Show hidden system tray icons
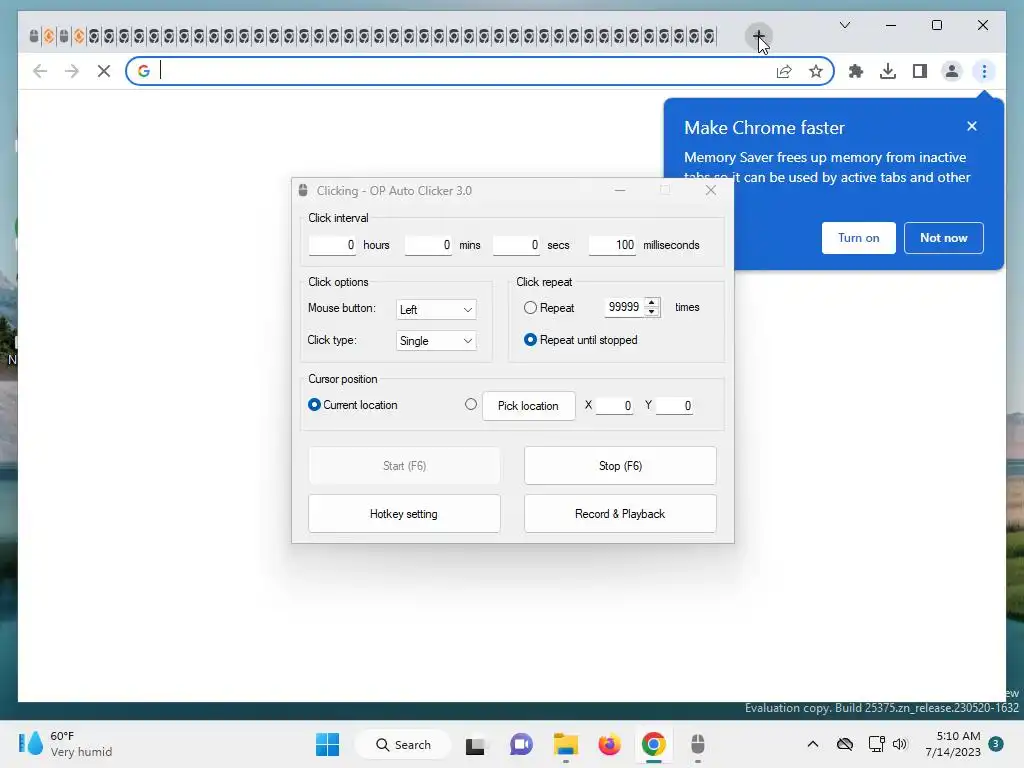 click(812, 744)
